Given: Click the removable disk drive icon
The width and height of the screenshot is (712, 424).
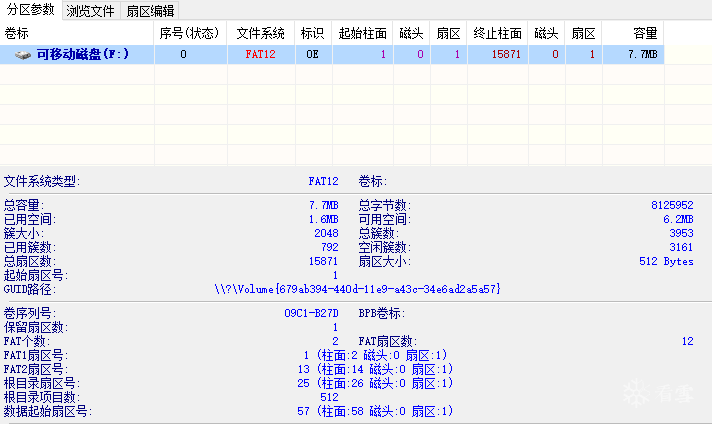Looking at the screenshot, I should pyautogui.click(x=22, y=55).
